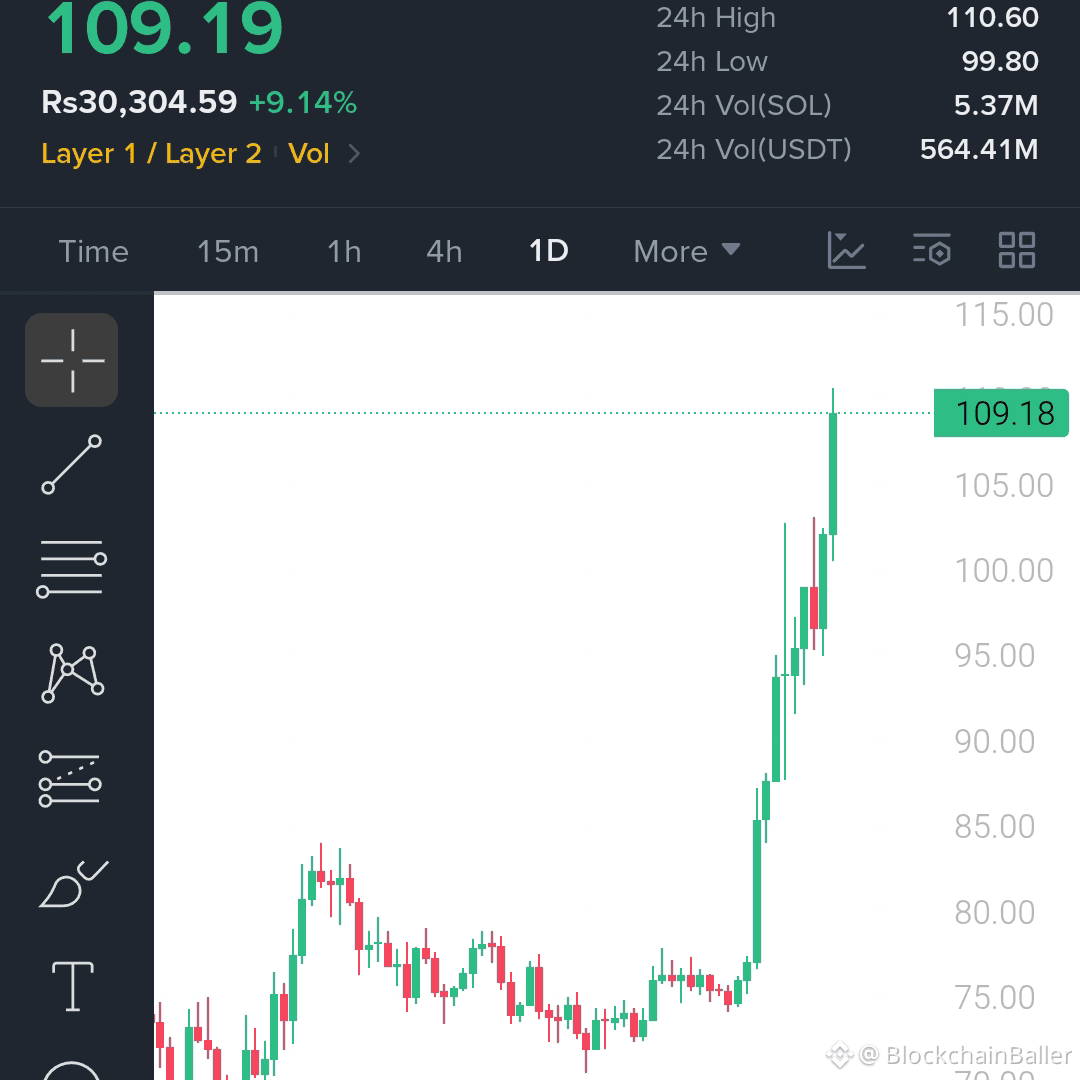Viewport: 1080px width, 1080px height.
Task: Click the 109.18 current price label
Action: click(x=1001, y=413)
